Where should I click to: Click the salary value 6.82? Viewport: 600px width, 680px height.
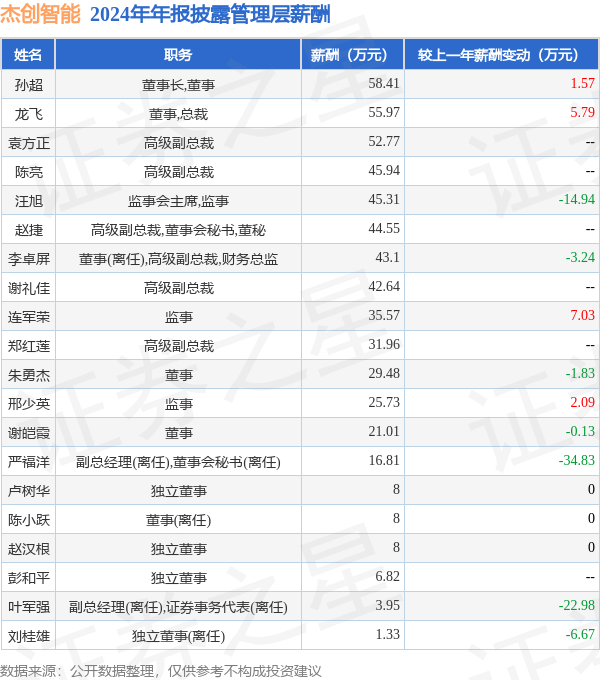coord(387,577)
